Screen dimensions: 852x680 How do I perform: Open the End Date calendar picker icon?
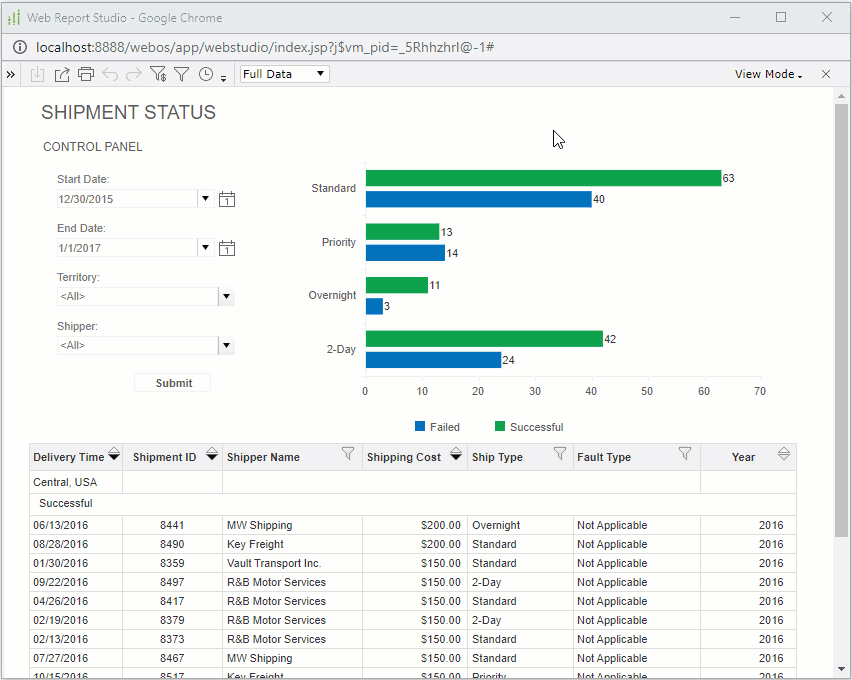tap(226, 248)
